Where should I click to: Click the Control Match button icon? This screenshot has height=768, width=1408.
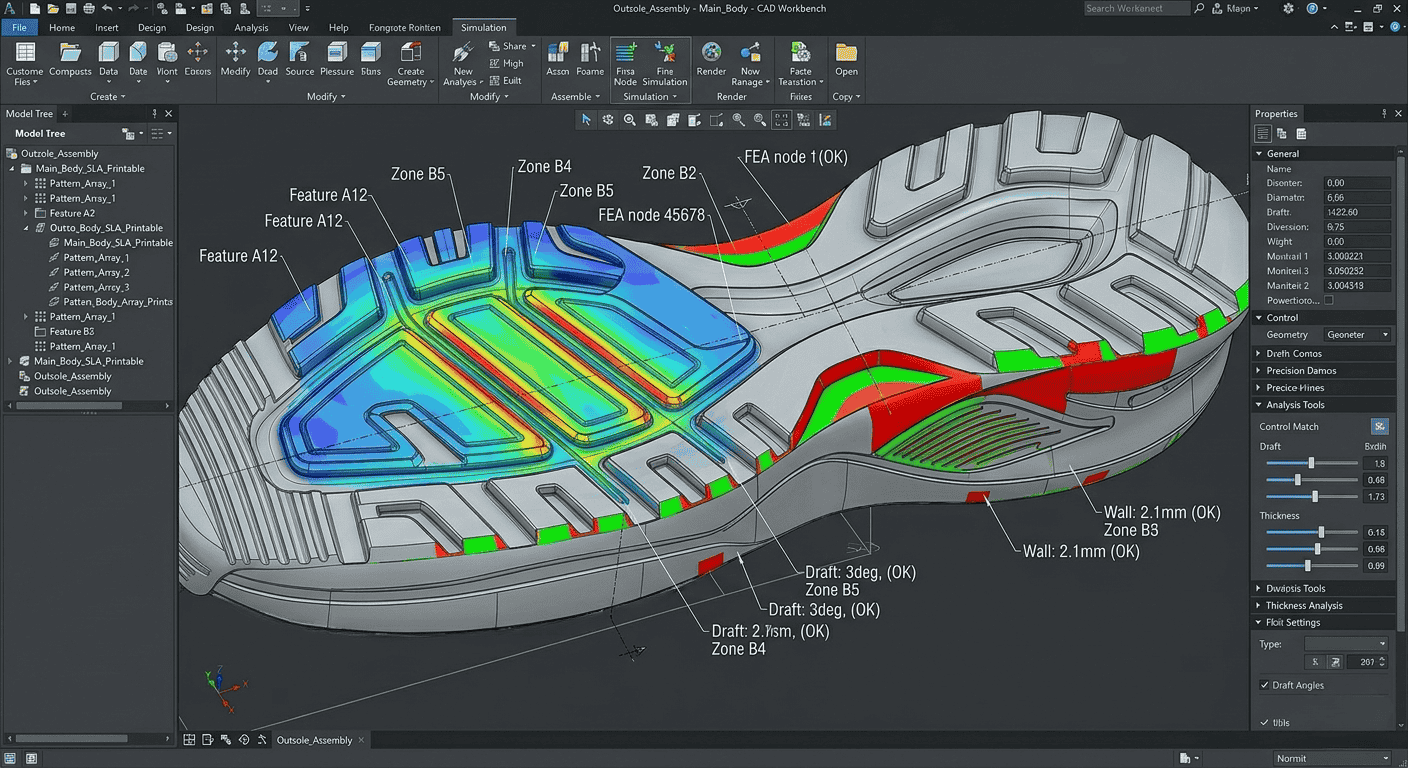pyautogui.click(x=1380, y=426)
